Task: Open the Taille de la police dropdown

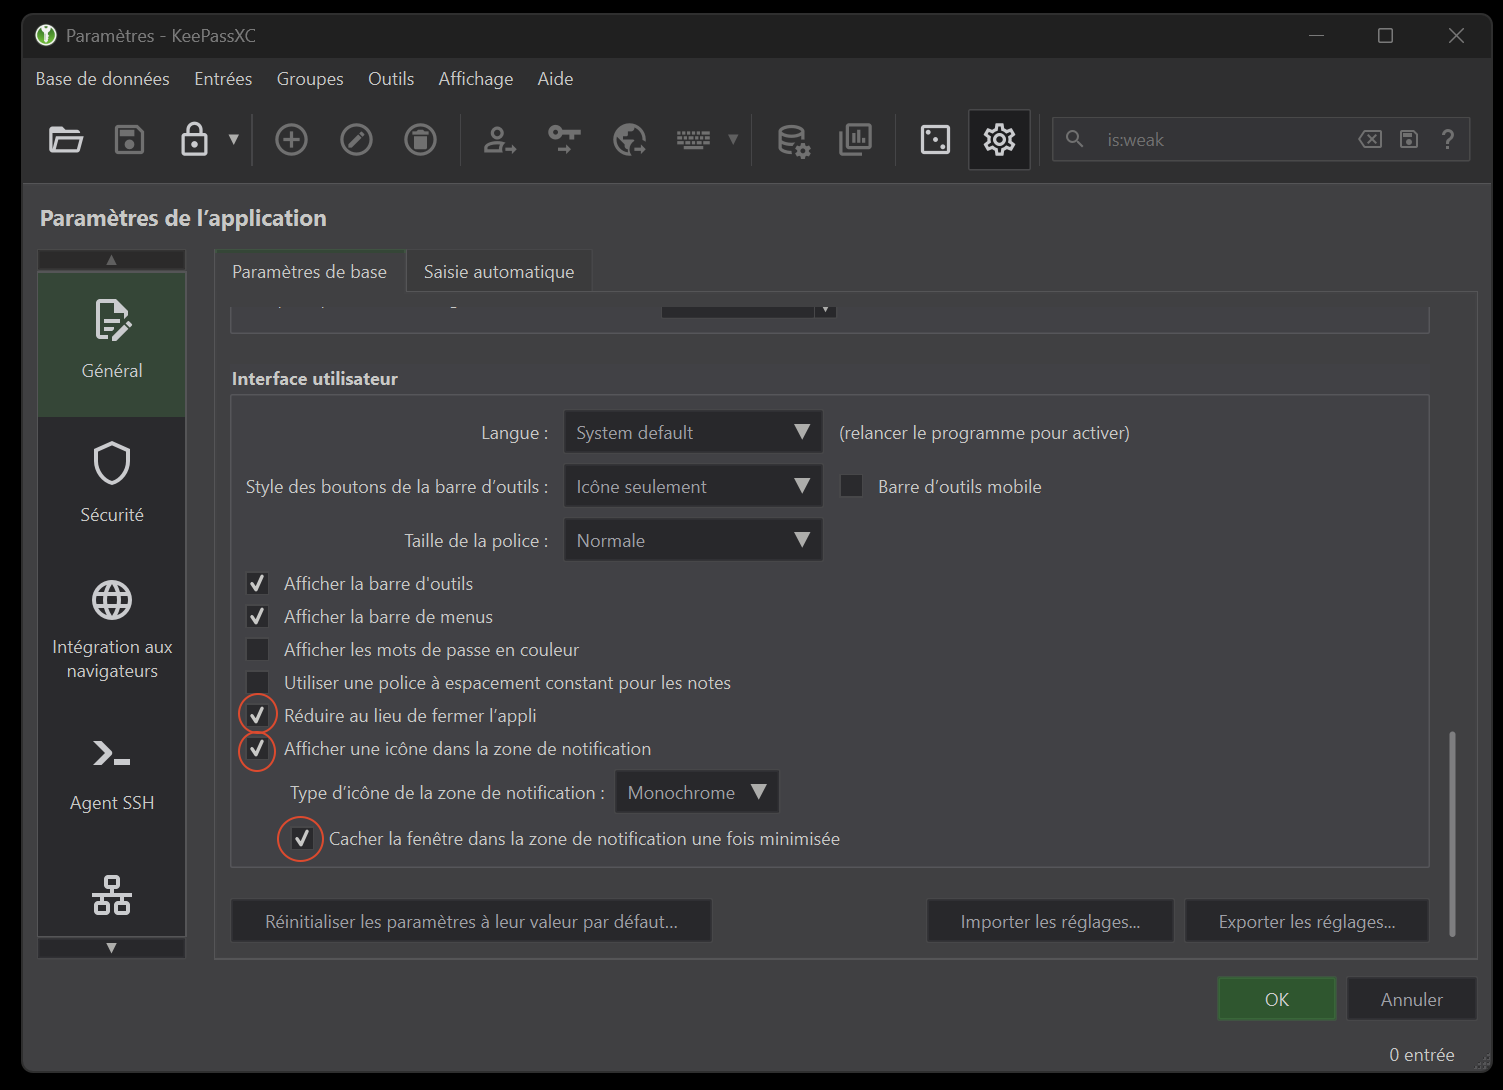Action: coord(693,540)
